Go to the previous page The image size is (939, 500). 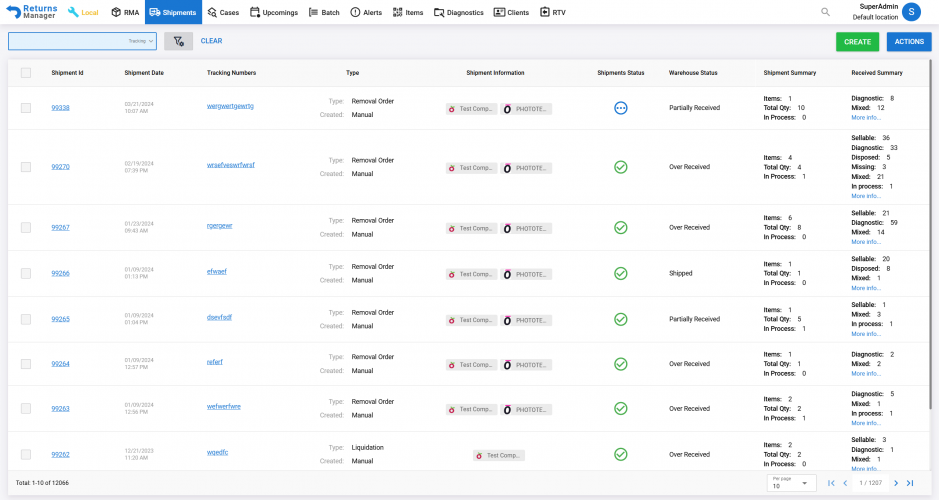click(845, 483)
